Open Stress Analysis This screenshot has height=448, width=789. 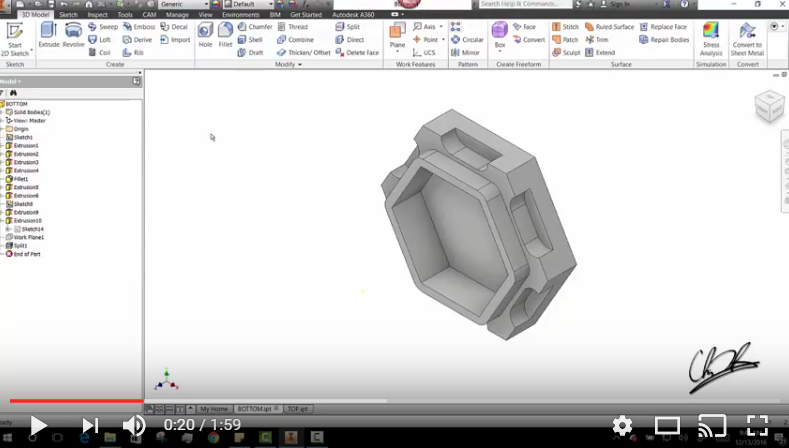click(x=711, y=39)
